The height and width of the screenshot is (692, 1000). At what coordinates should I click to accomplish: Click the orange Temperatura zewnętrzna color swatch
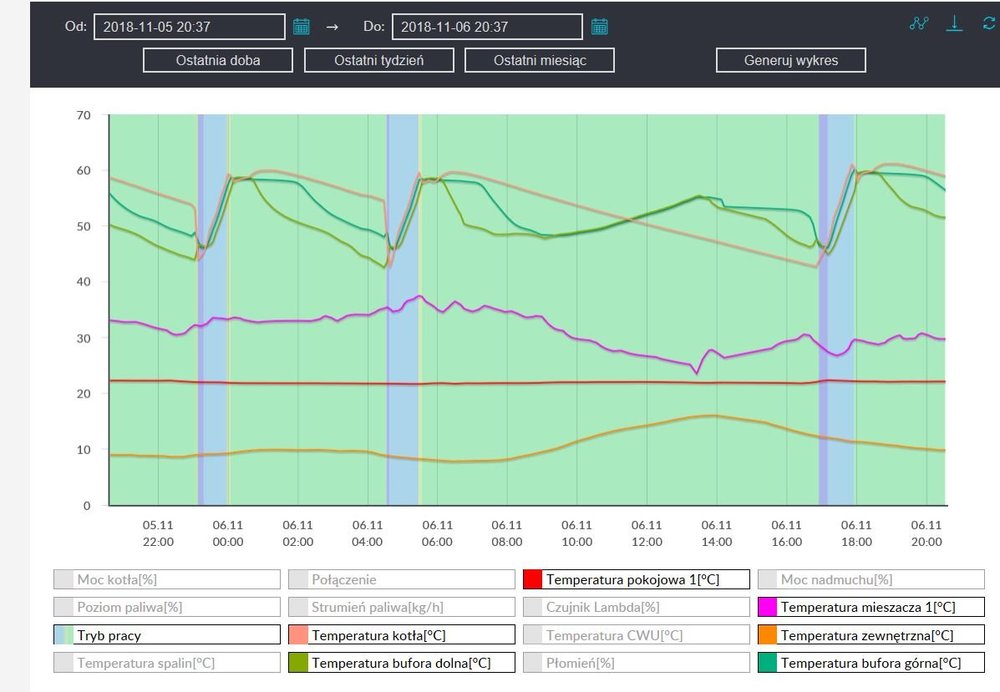click(768, 635)
